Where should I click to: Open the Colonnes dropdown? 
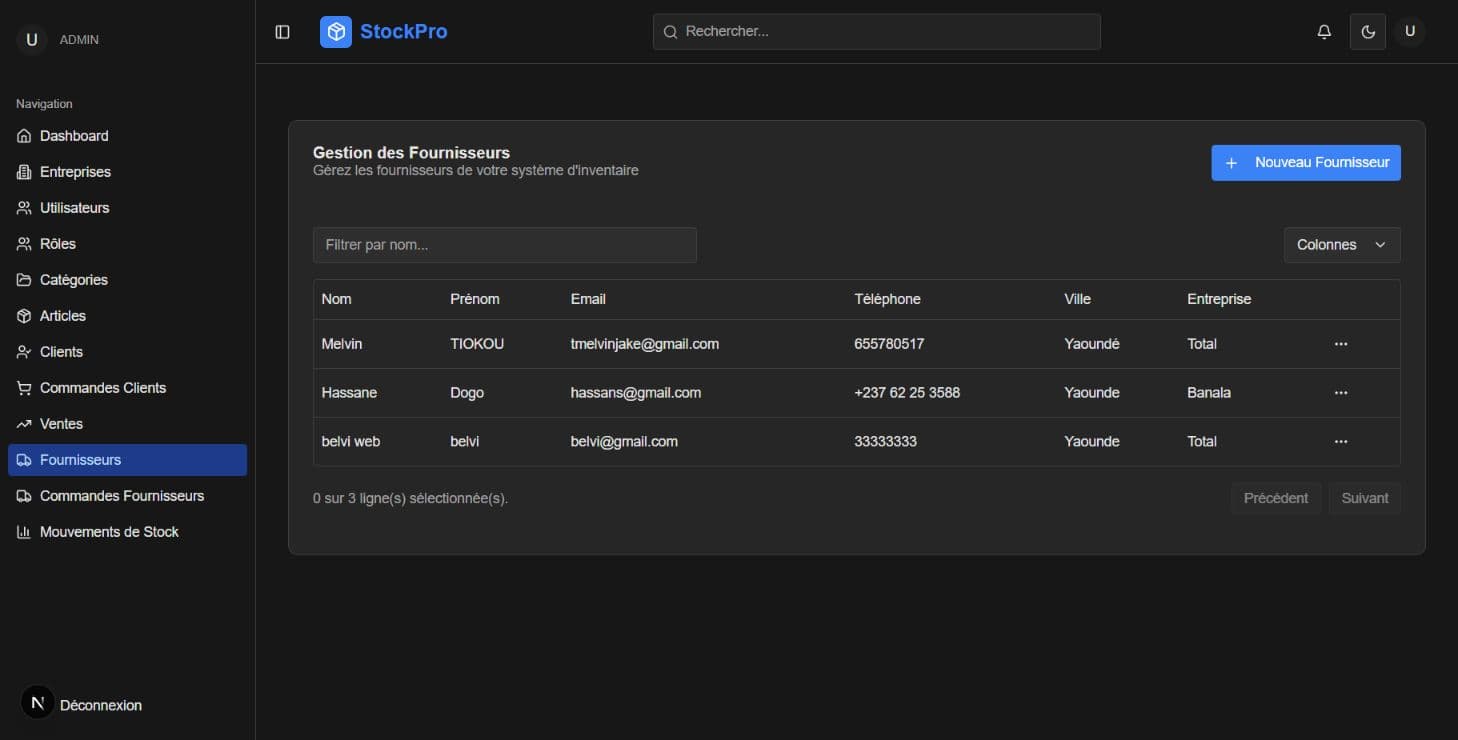(x=1342, y=245)
